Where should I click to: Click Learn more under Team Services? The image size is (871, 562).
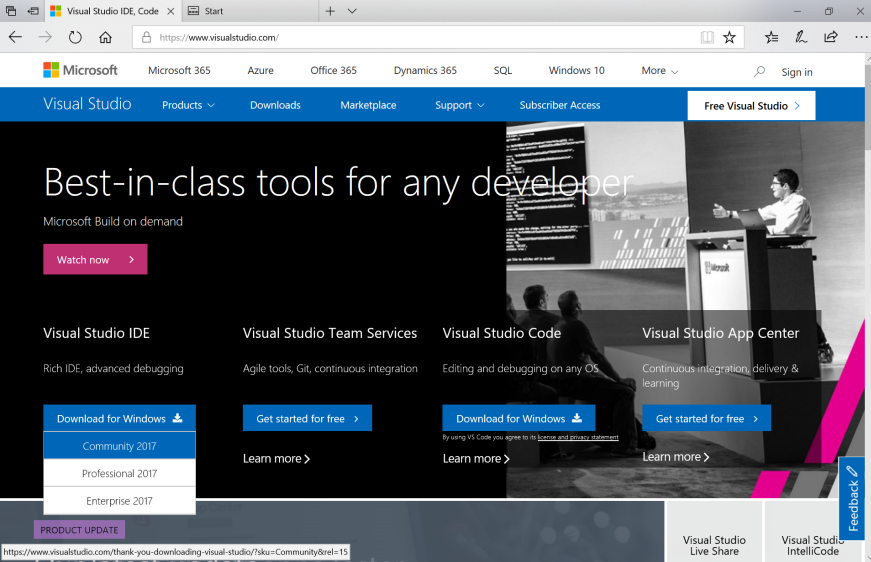276,459
